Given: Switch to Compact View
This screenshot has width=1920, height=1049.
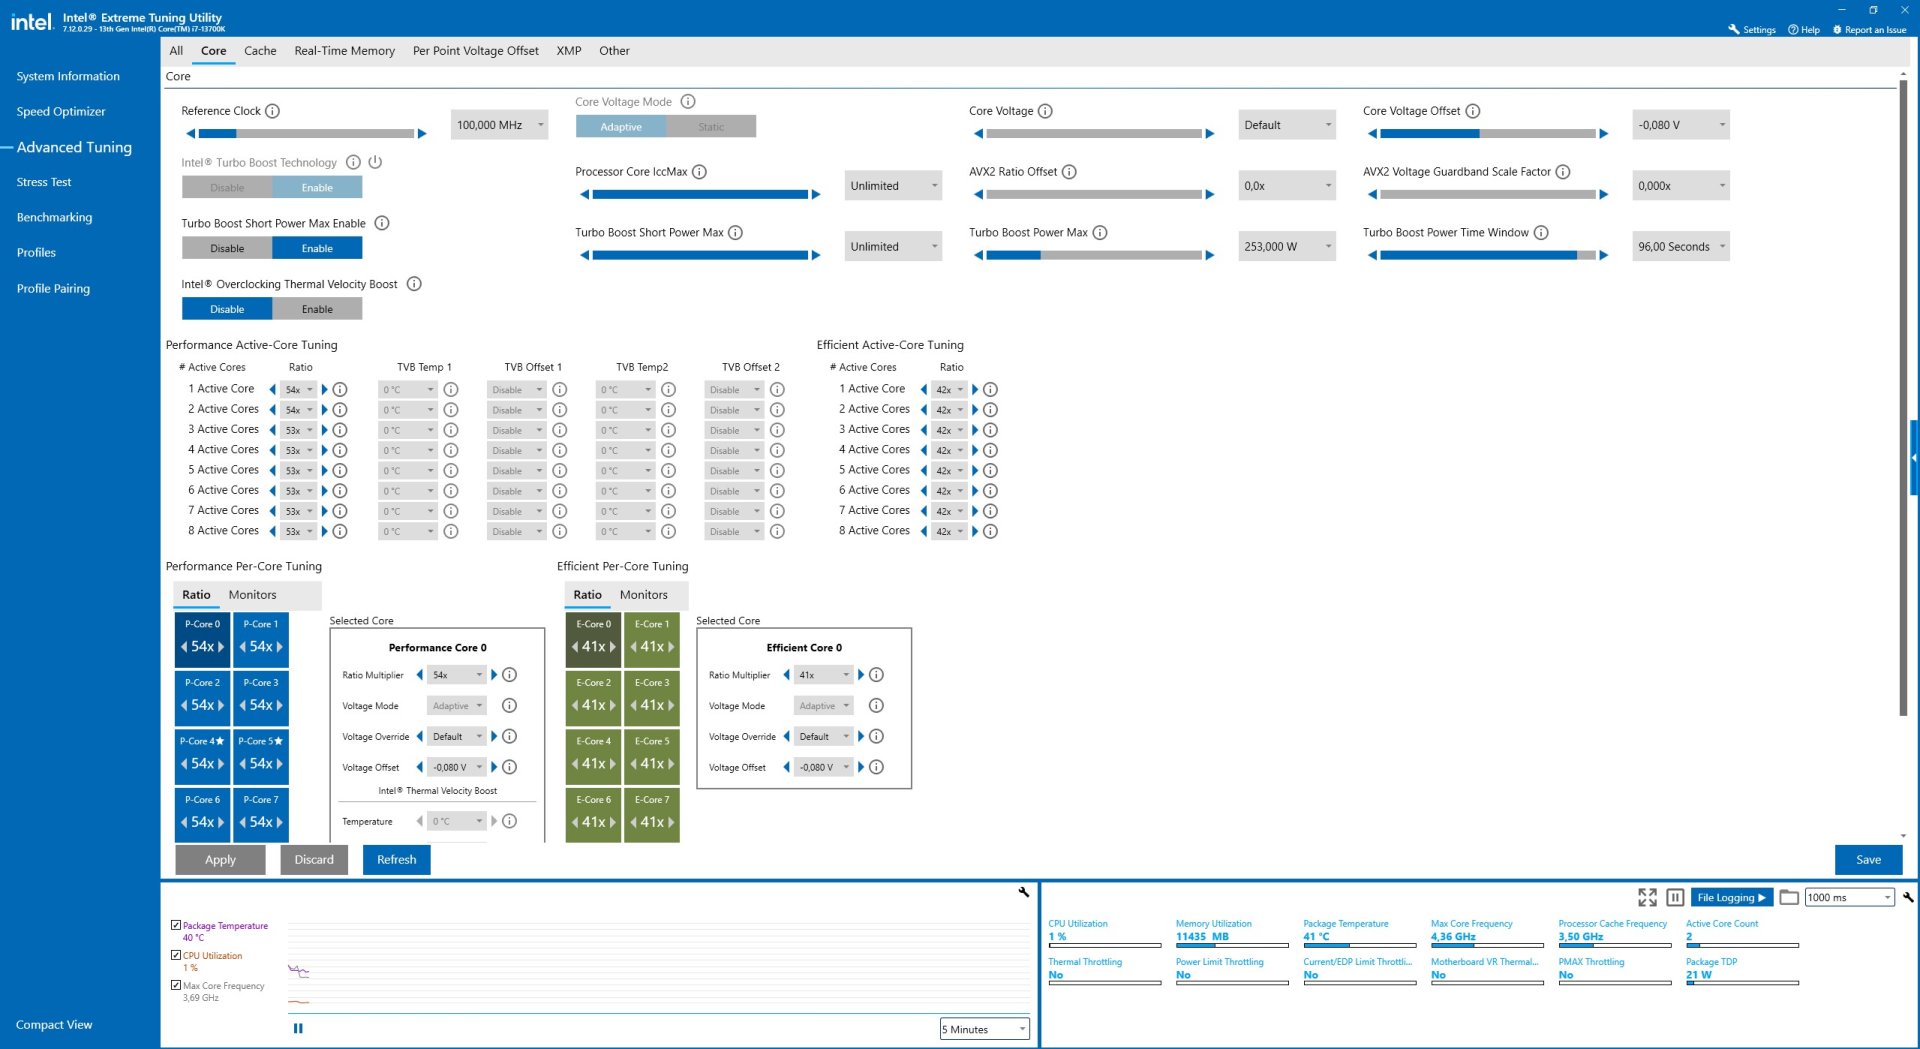Looking at the screenshot, I should [x=54, y=1025].
